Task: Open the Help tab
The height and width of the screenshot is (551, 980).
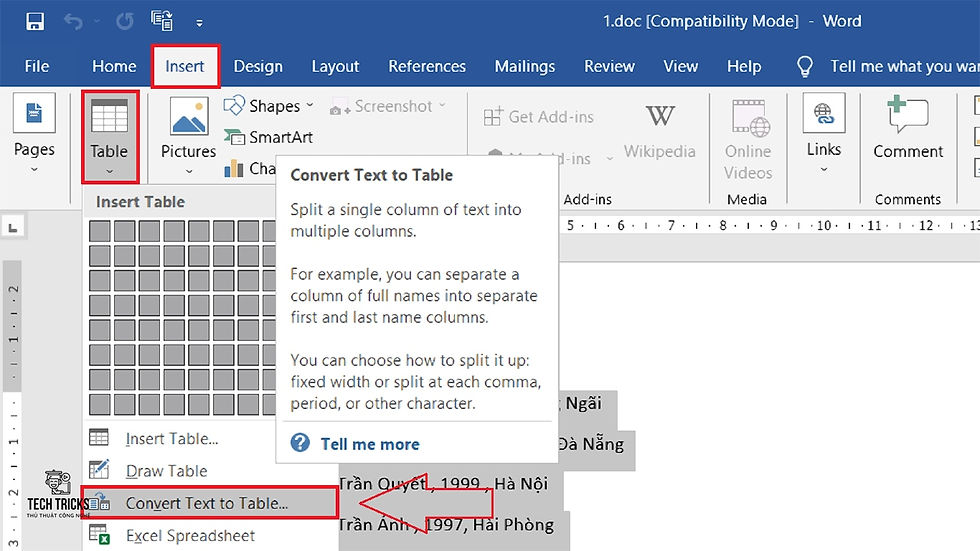Action: tap(744, 66)
